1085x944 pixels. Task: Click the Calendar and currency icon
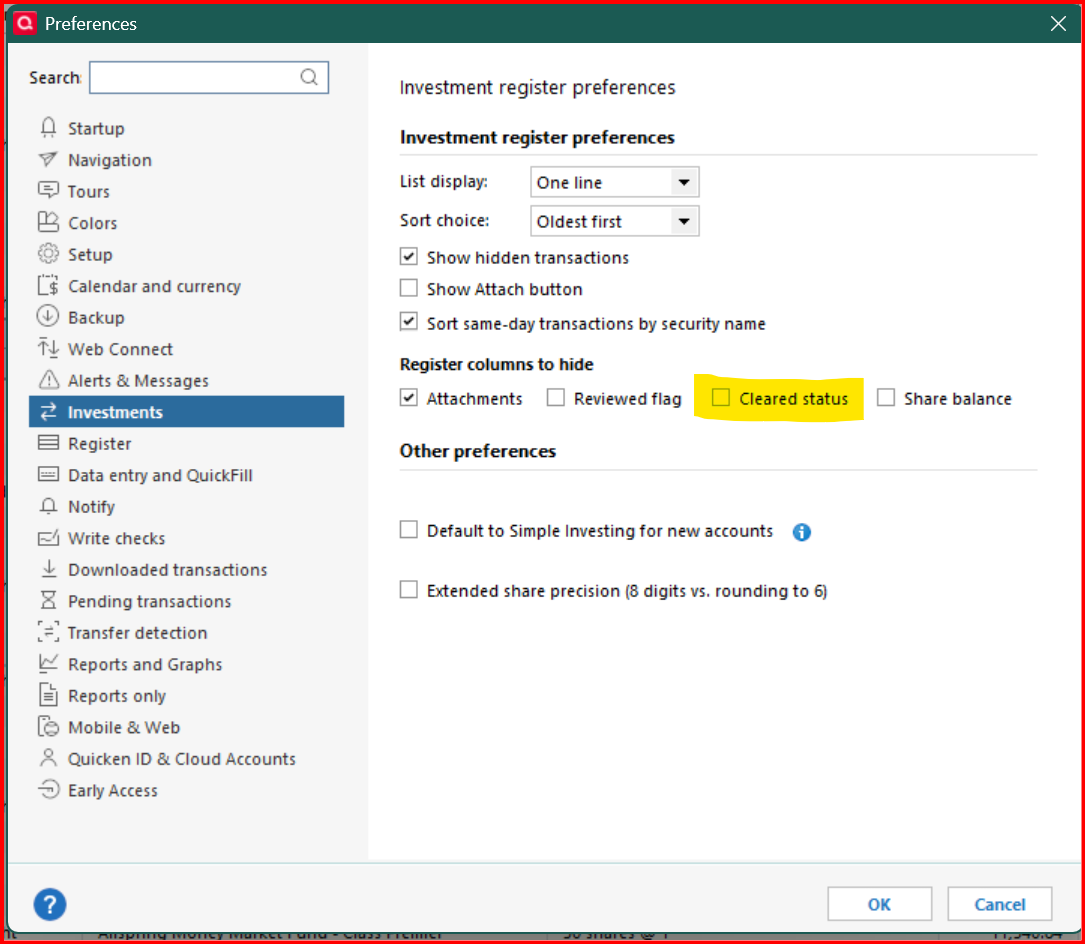[48, 285]
